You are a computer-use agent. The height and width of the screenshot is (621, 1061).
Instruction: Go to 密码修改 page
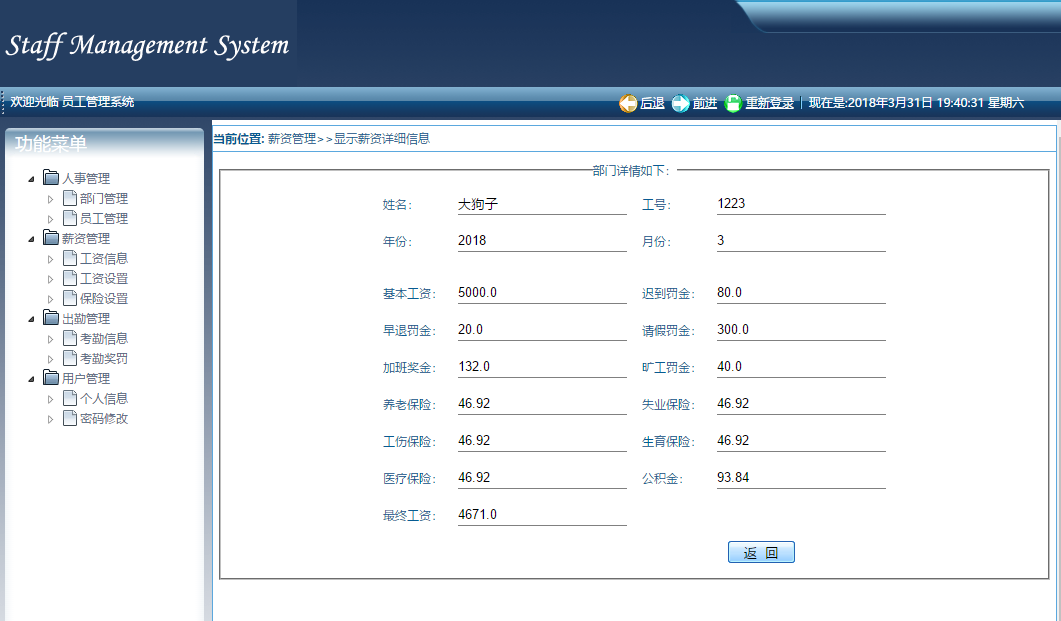104,419
